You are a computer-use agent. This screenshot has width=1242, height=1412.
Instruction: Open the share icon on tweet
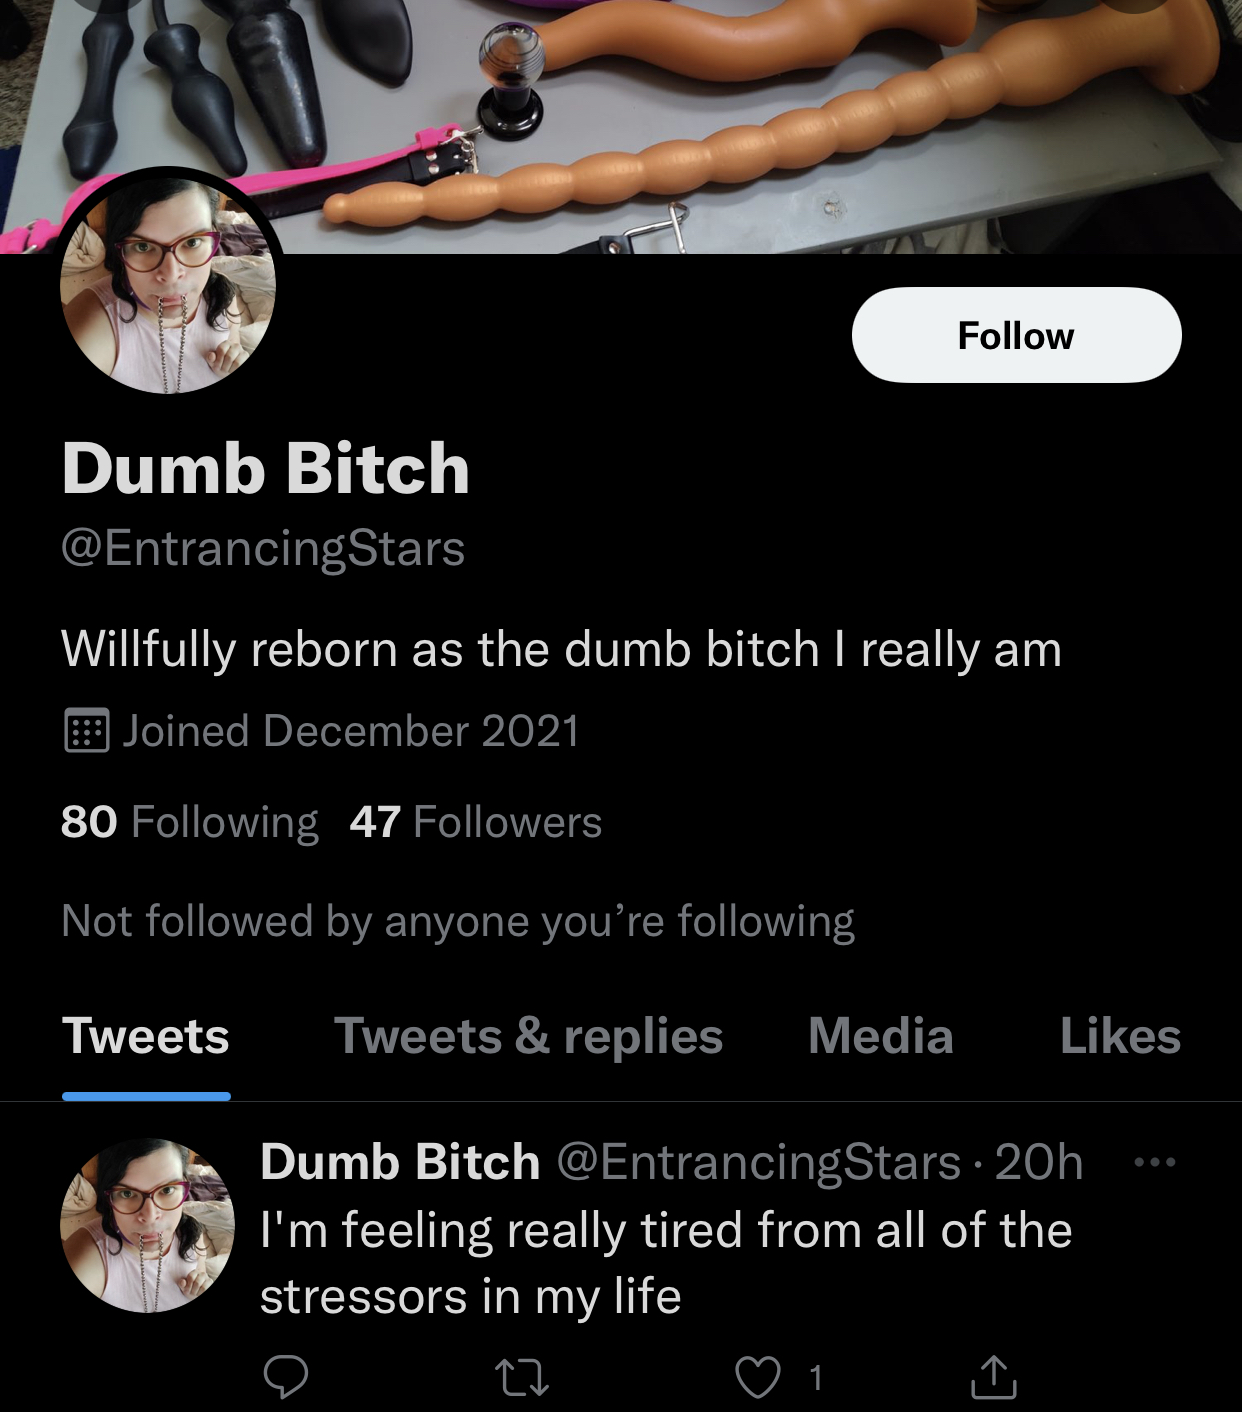(993, 1376)
